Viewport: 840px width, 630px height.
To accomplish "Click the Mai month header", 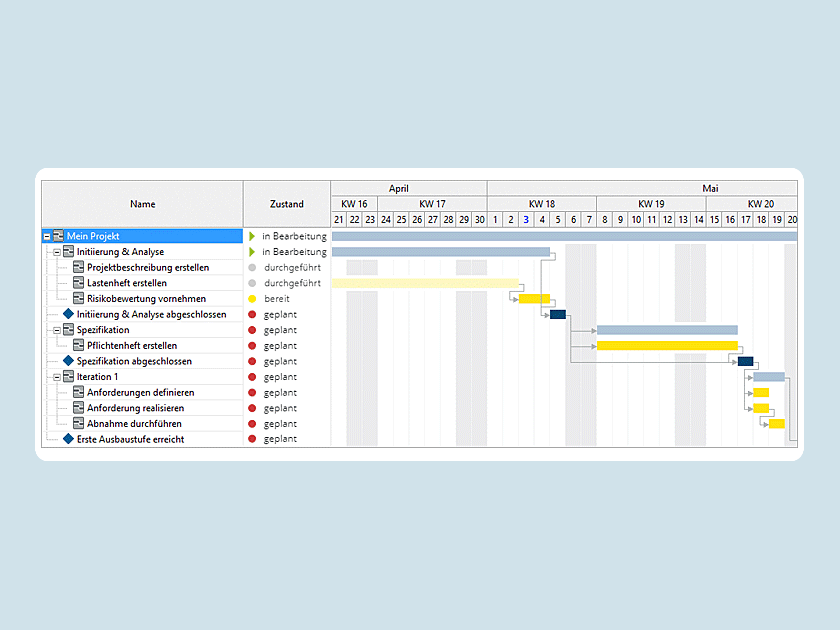I will pyautogui.click(x=710, y=188).
